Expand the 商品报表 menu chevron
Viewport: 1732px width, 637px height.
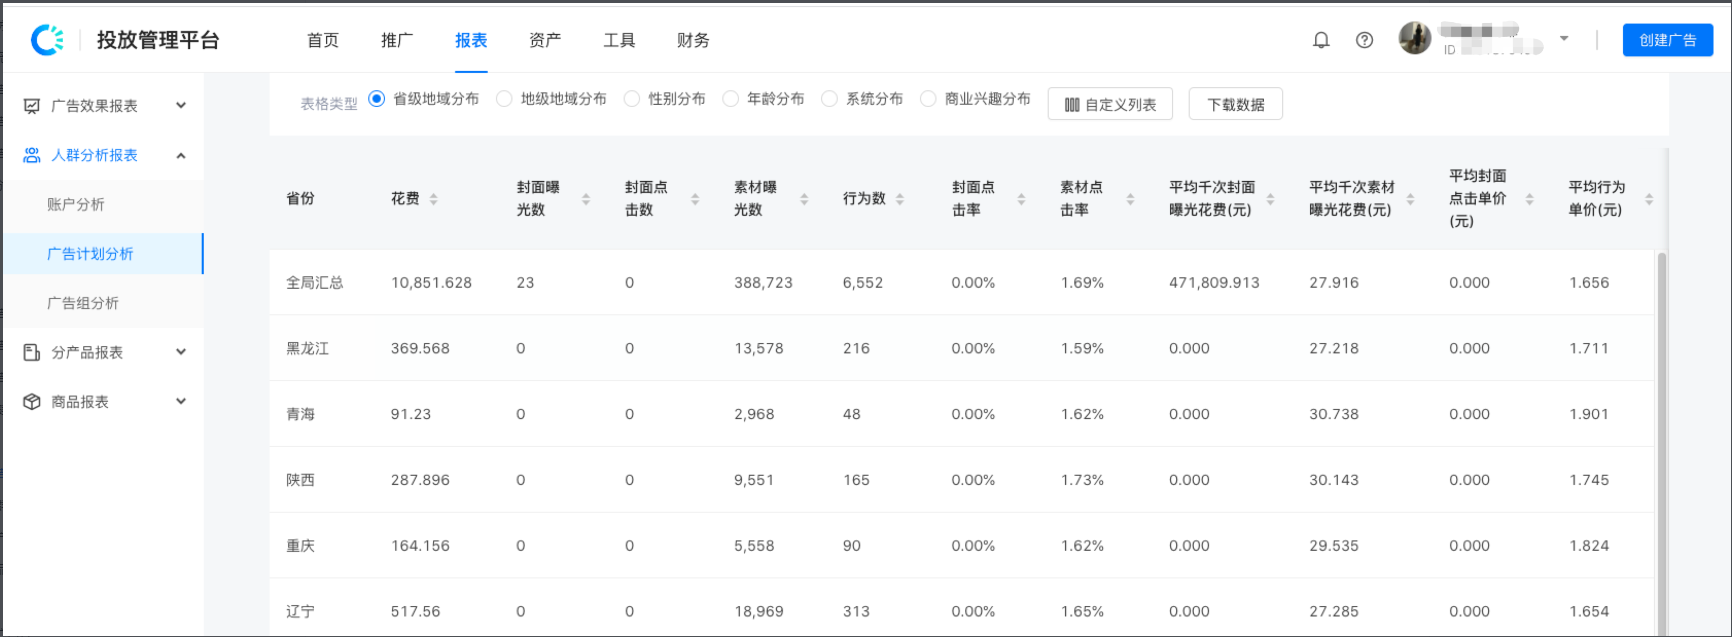[181, 401]
